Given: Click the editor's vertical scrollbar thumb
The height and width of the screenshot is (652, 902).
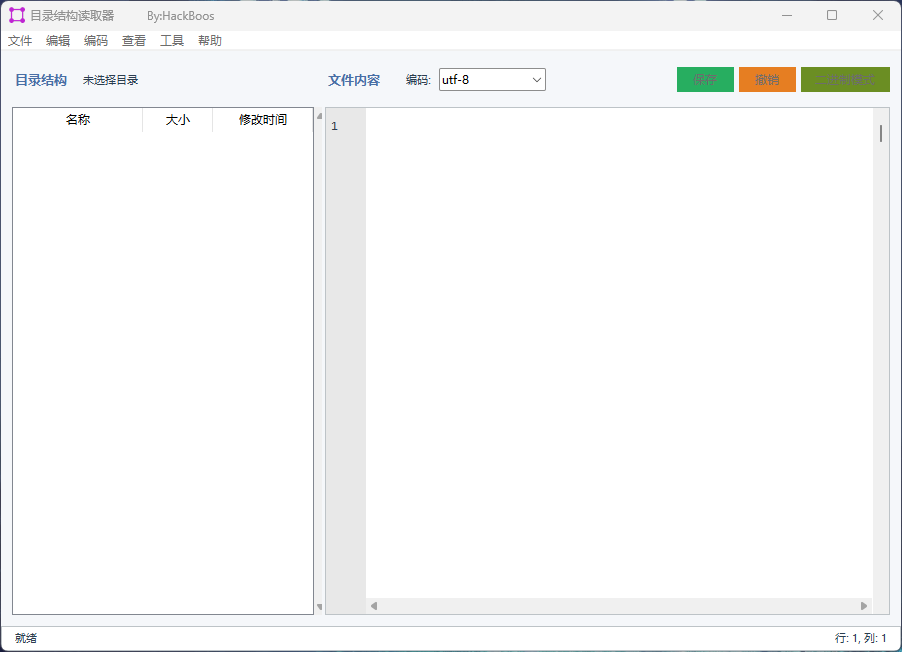Looking at the screenshot, I should 881,134.
